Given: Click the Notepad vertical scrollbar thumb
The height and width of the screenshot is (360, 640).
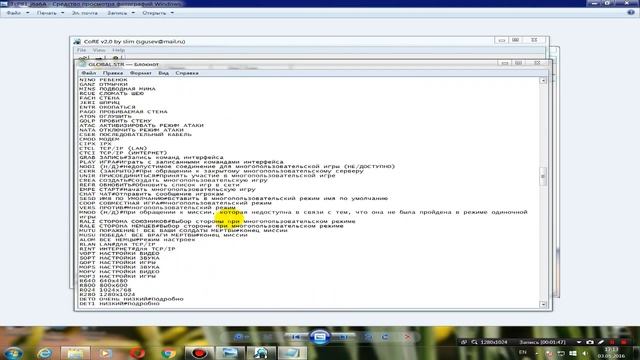Looking at the screenshot, I should coord(543,176).
